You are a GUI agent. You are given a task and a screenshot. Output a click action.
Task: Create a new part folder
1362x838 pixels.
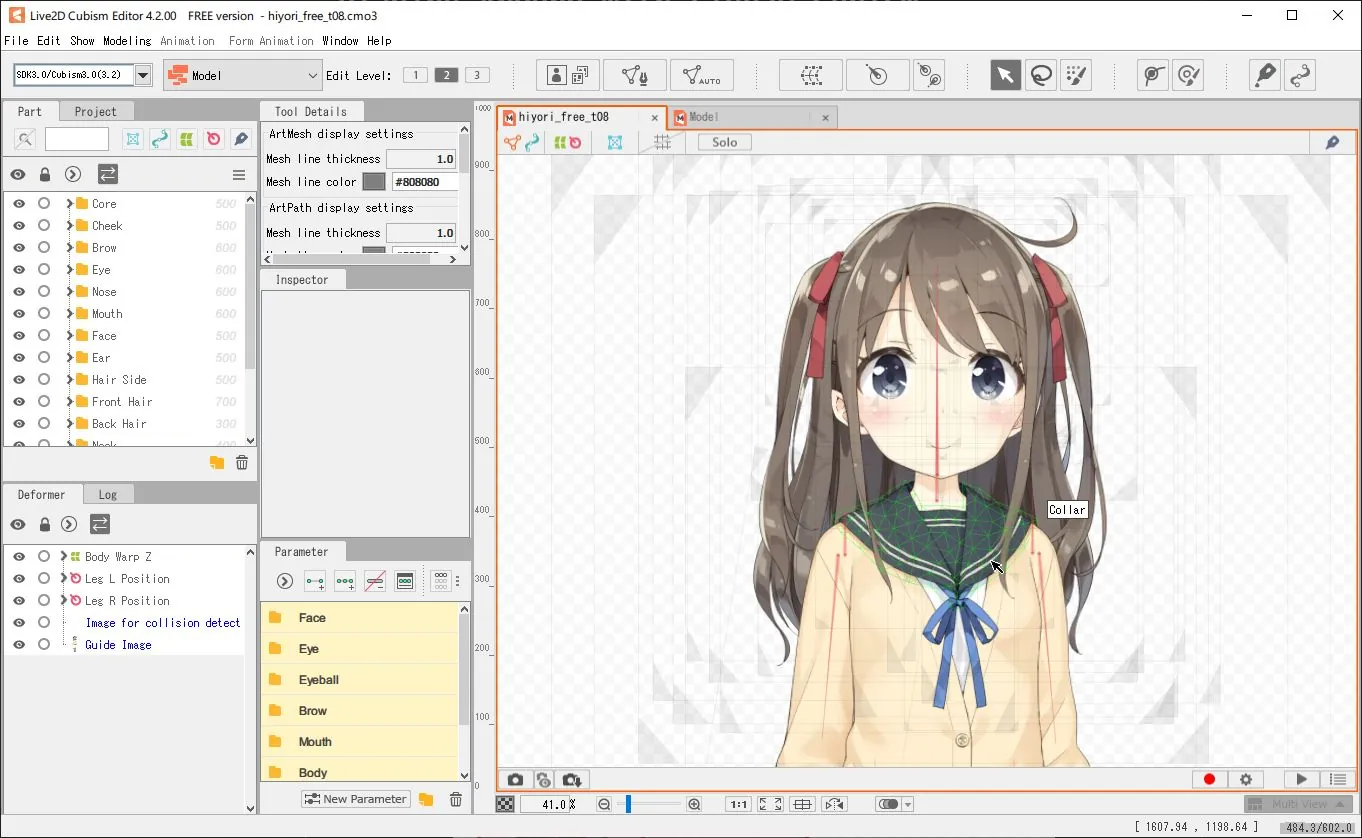217,462
